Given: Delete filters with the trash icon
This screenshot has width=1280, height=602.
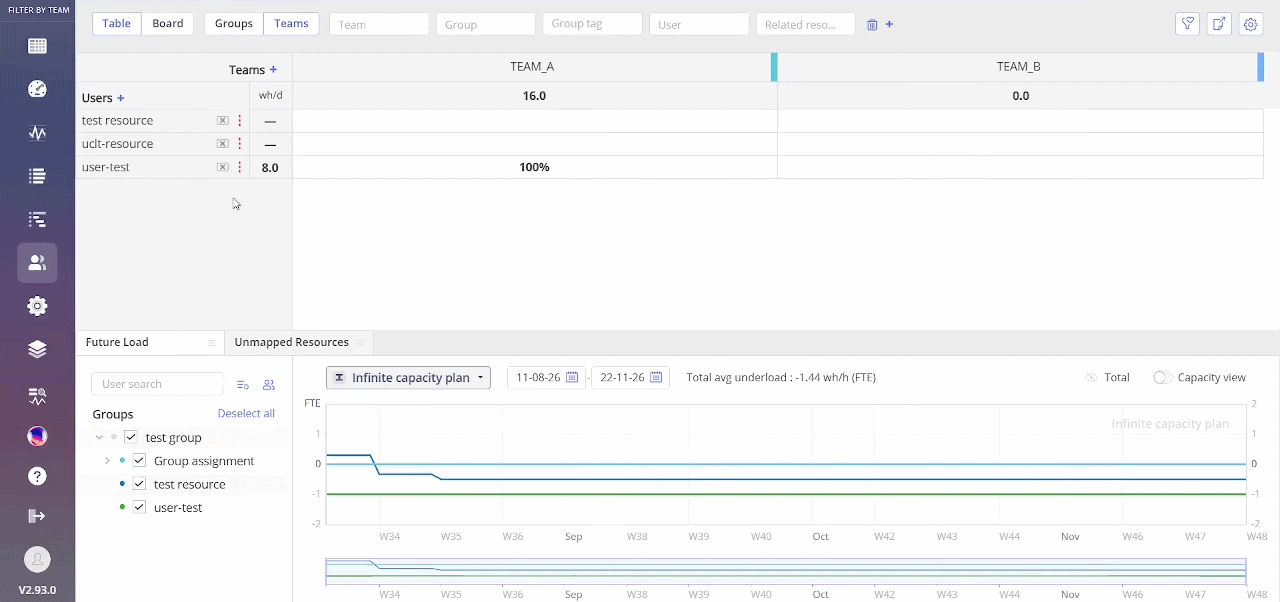Looking at the screenshot, I should tap(872, 25).
